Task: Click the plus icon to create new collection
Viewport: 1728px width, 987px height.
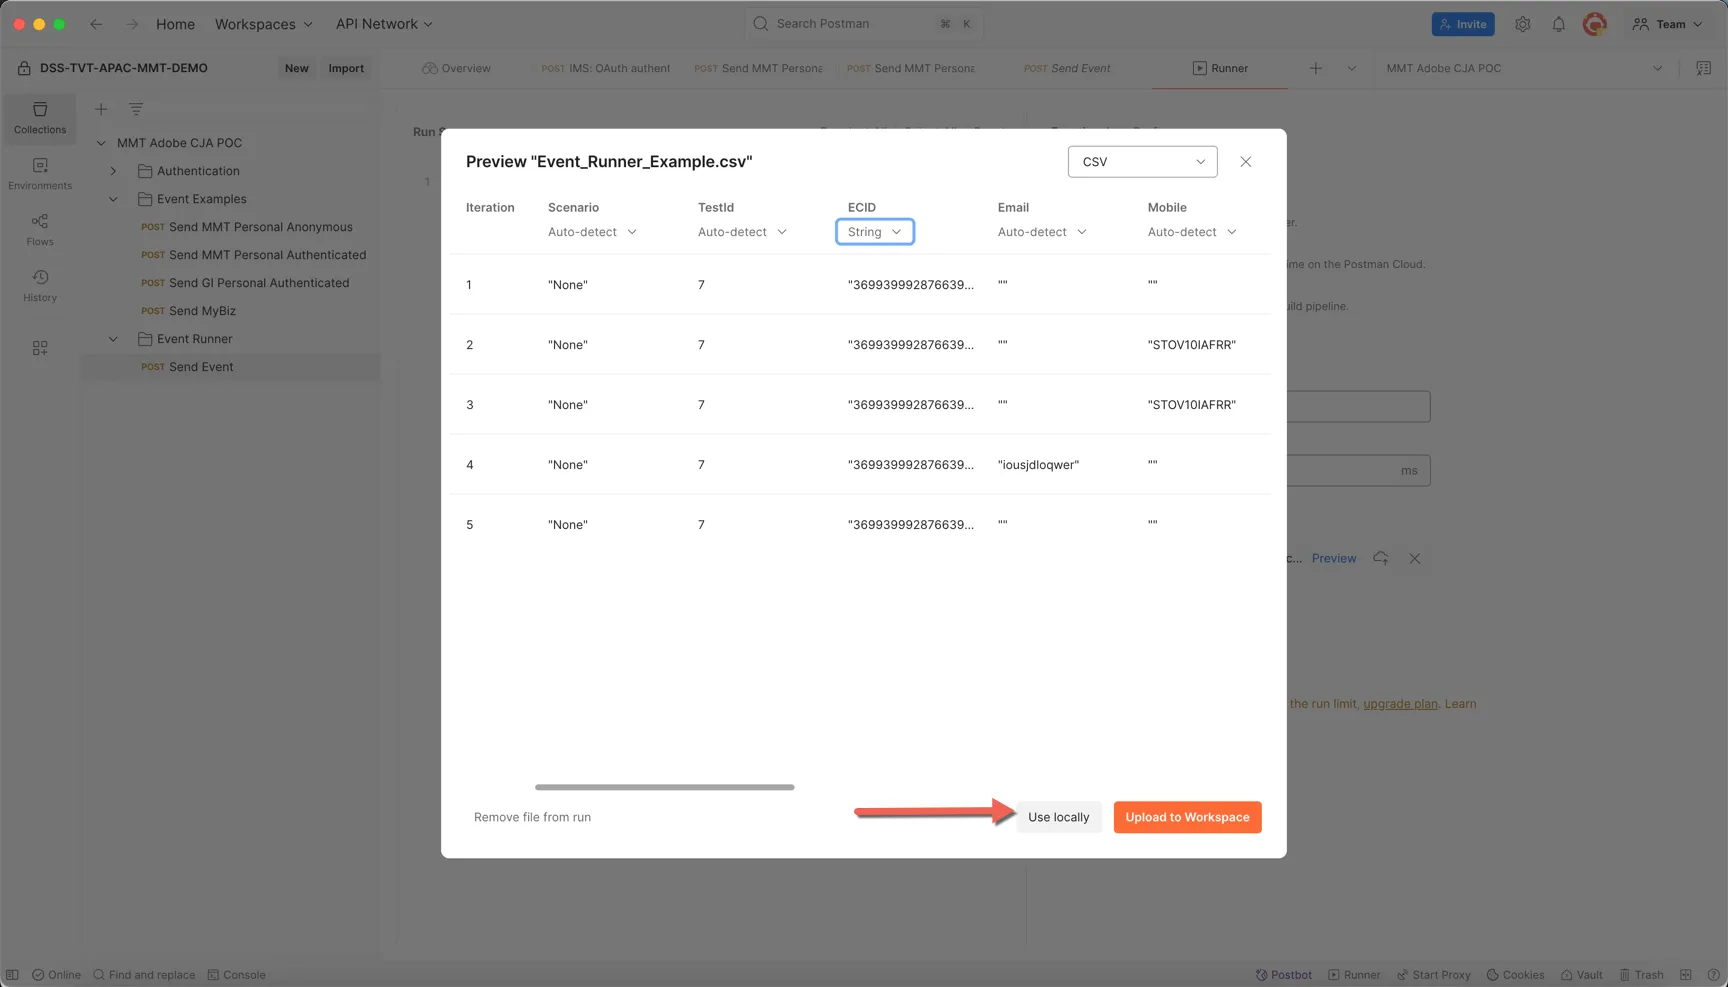Action: (101, 109)
